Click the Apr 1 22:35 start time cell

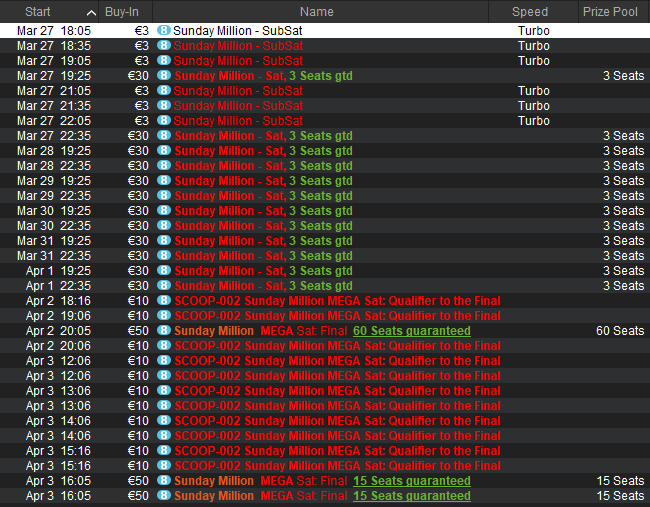click(58, 286)
